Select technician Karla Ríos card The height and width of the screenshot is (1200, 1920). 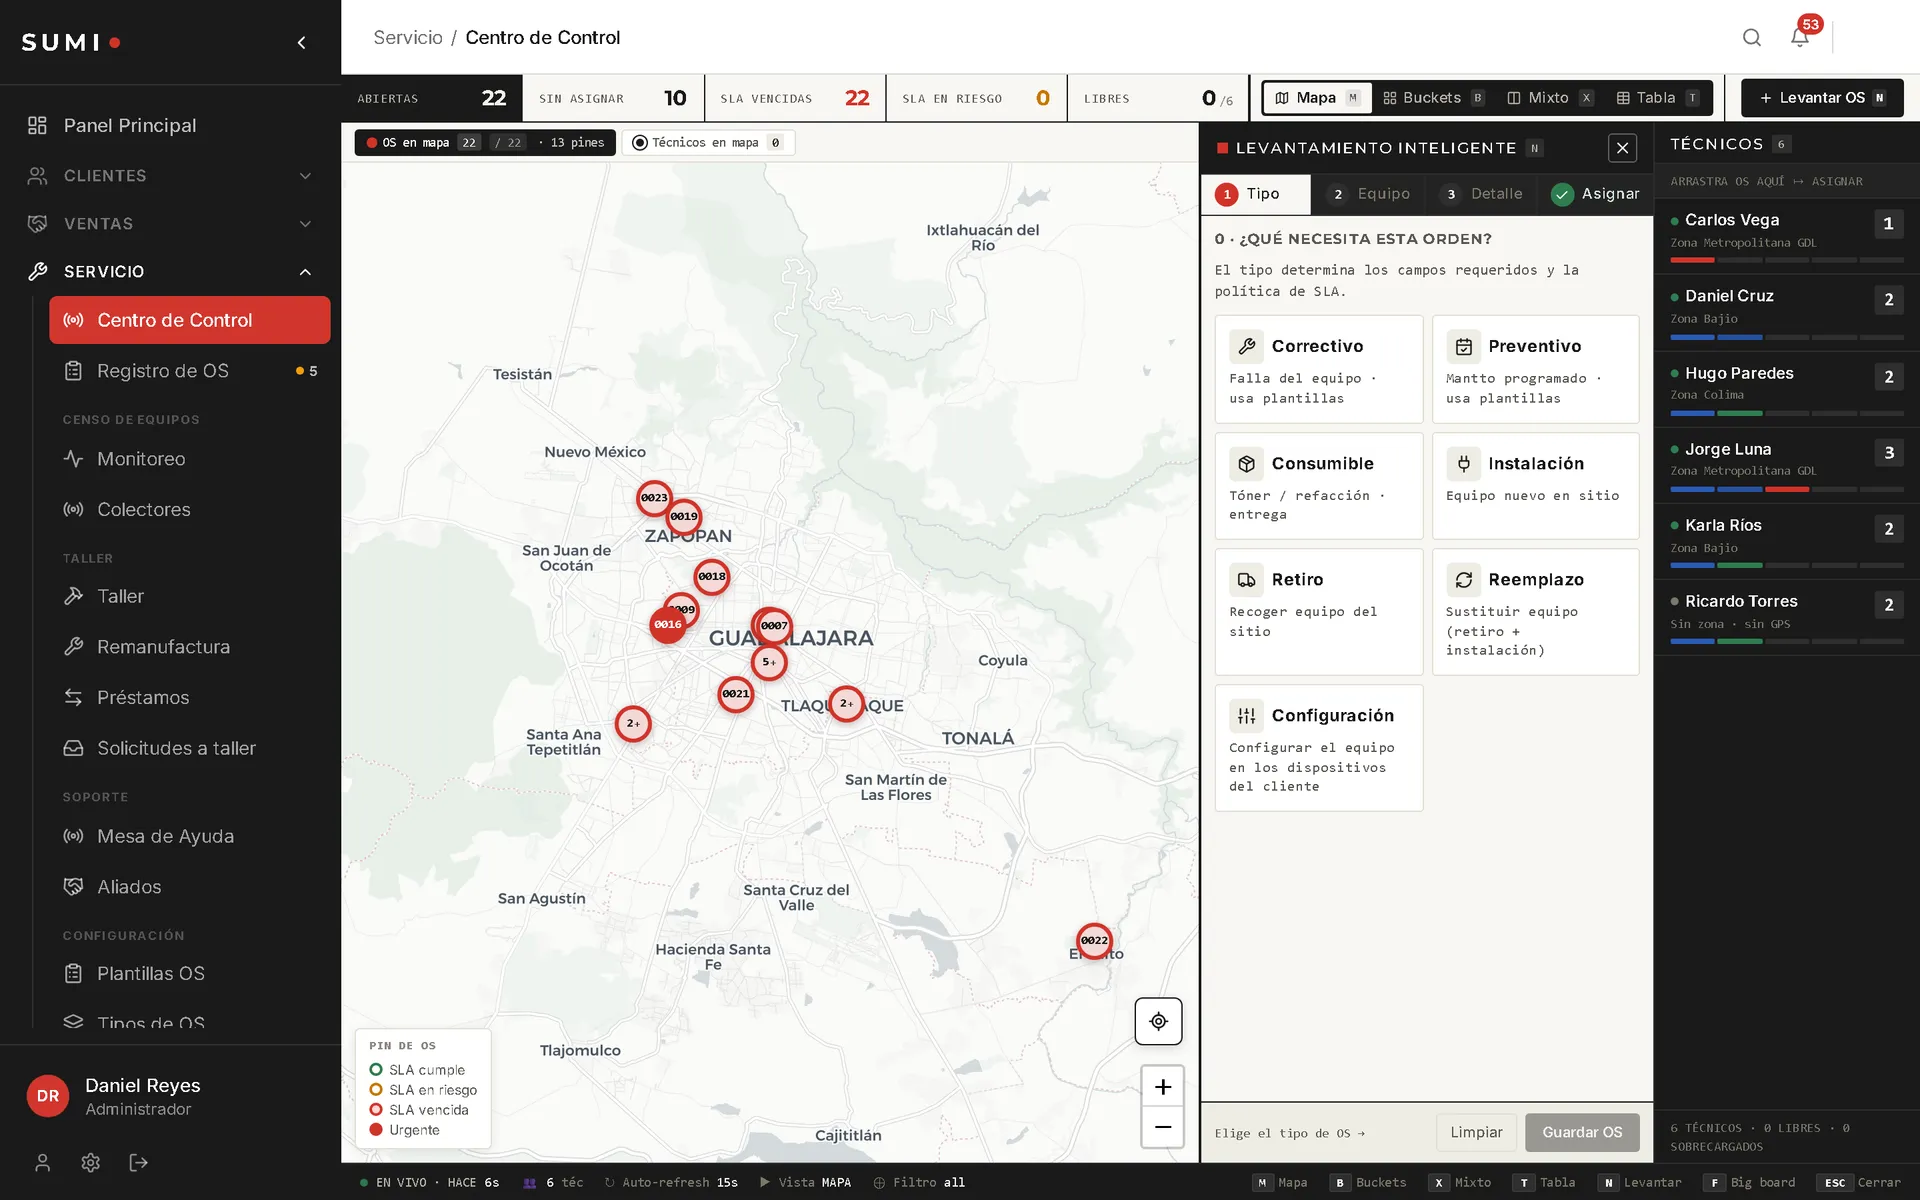tap(1786, 542)
